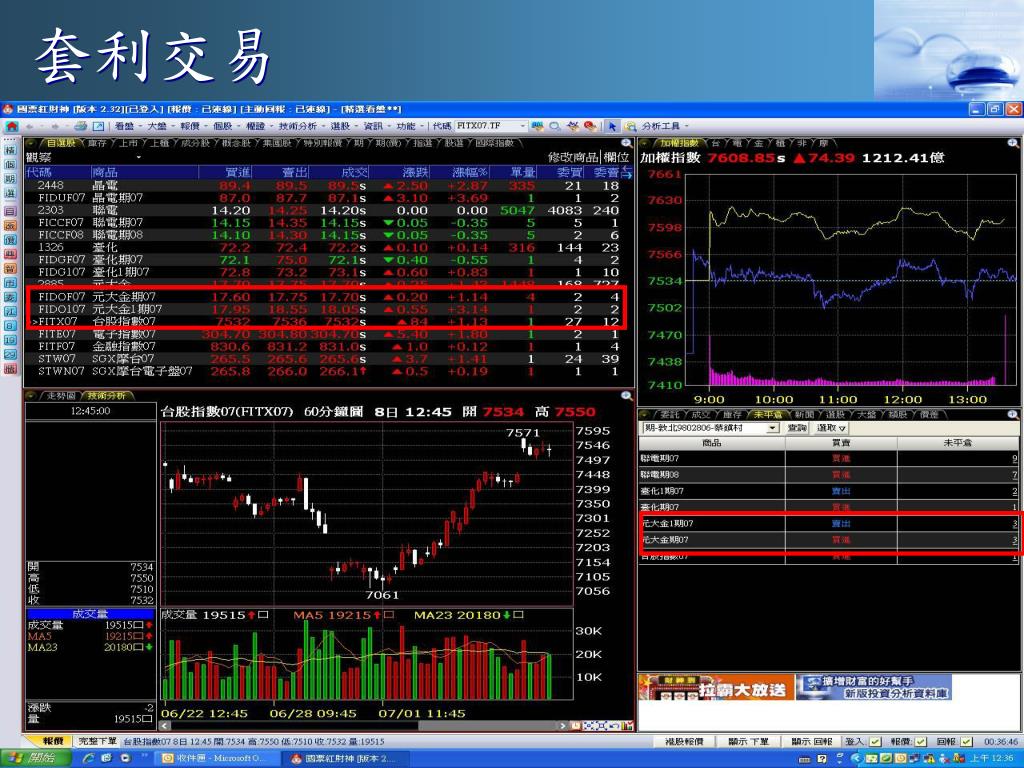Viewport: 1024px width, 768px height.
Task: Click the 修改商品 button
Action: tap(573, 157)
